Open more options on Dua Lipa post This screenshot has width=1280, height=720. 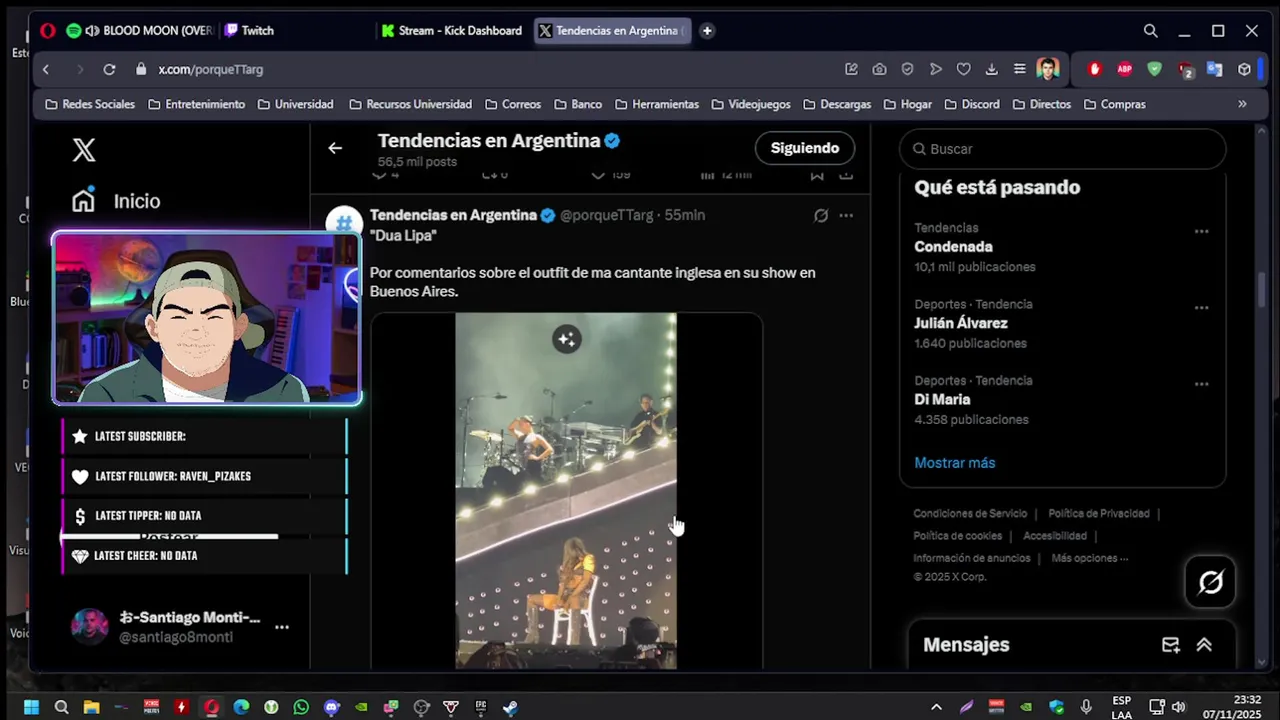coord(846,215)
